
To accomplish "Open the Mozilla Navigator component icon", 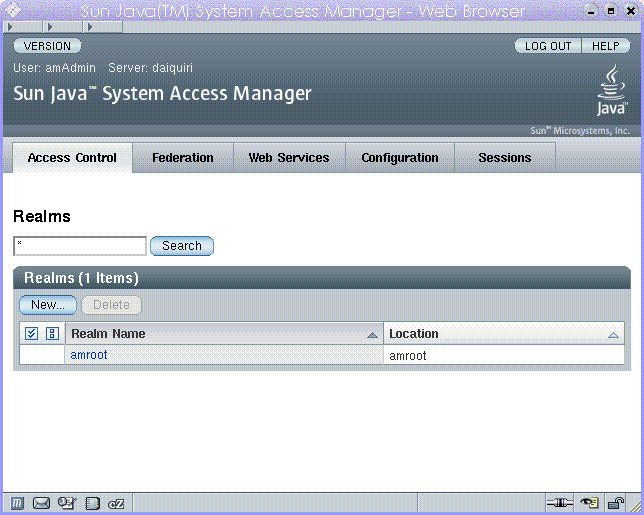I will click(17, 503).
